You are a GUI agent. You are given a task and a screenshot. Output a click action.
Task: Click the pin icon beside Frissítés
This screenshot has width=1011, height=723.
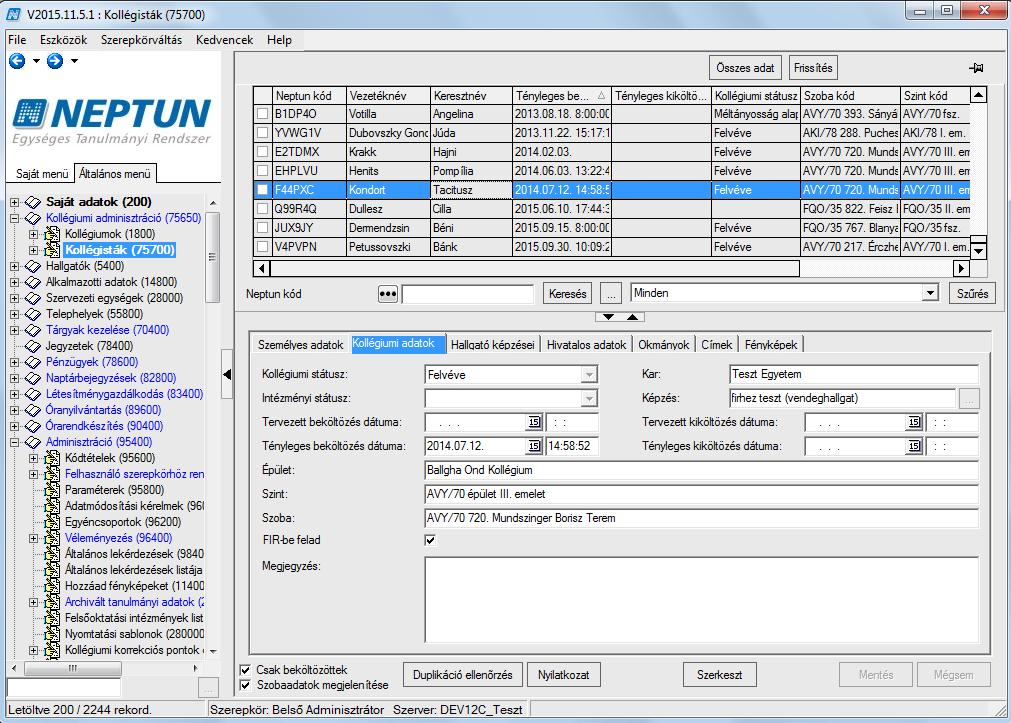(x=976, y=68)
